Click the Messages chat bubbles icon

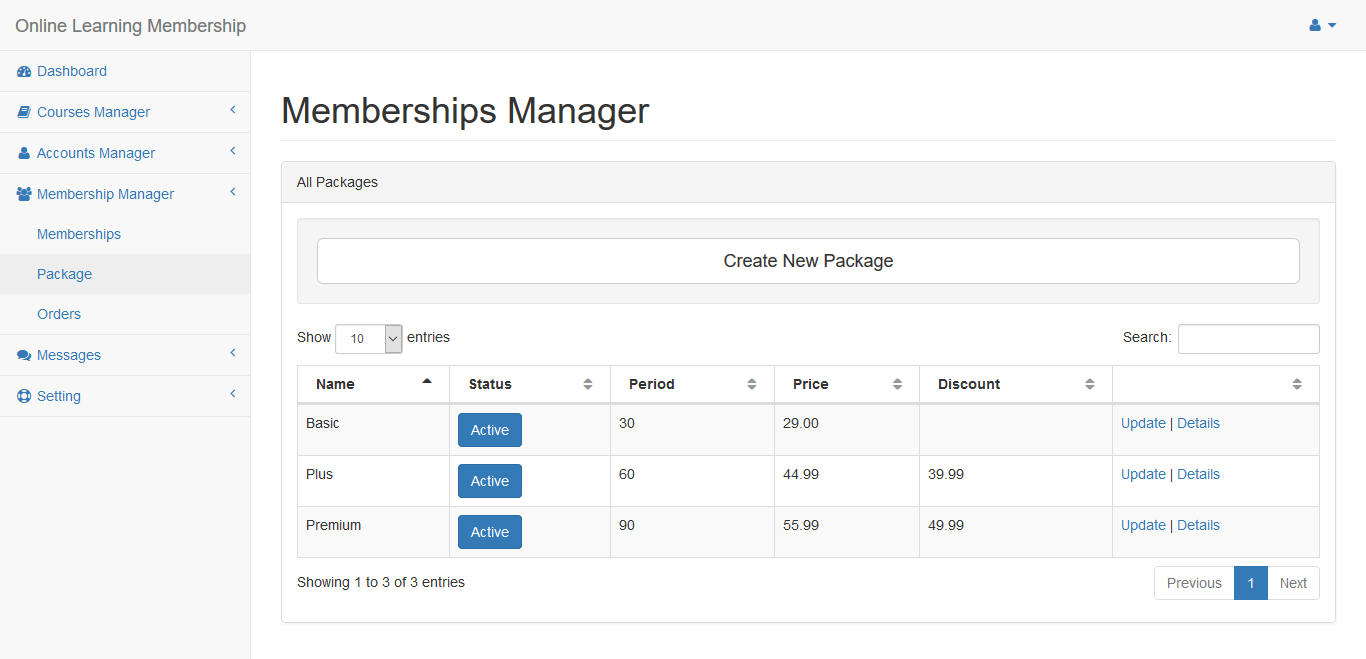(x=24, y=356)
